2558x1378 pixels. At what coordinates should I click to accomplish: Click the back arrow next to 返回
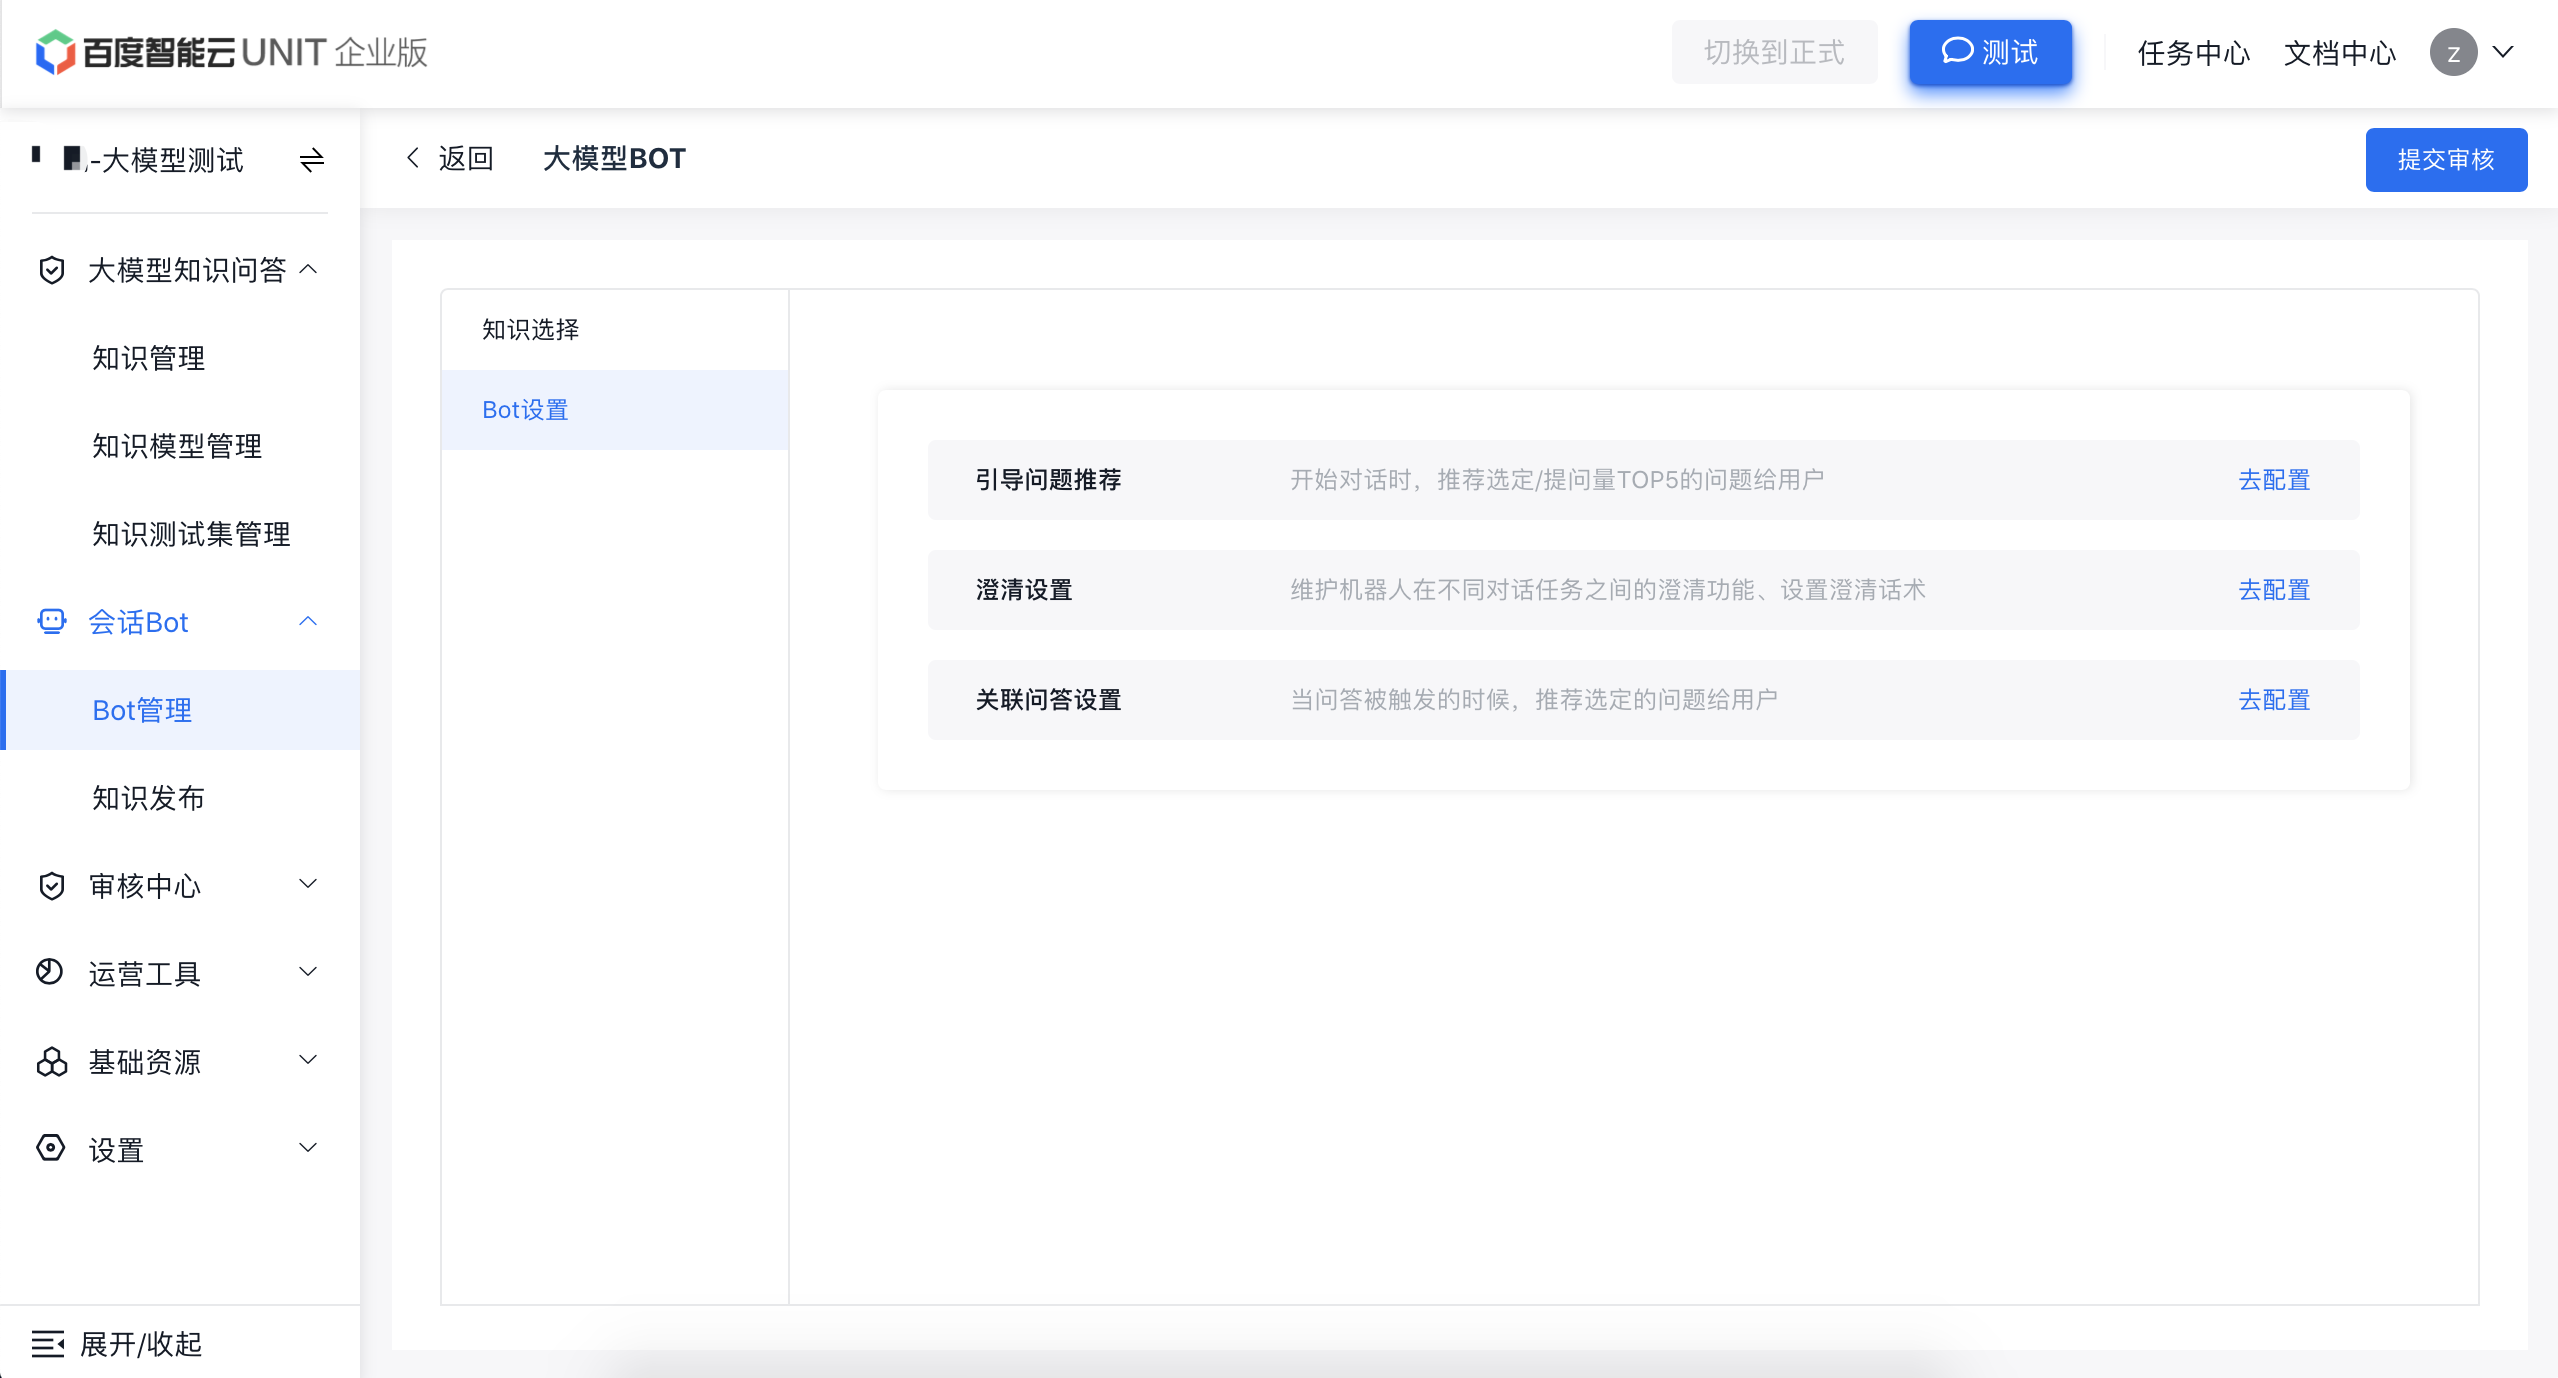coord(412,158)
